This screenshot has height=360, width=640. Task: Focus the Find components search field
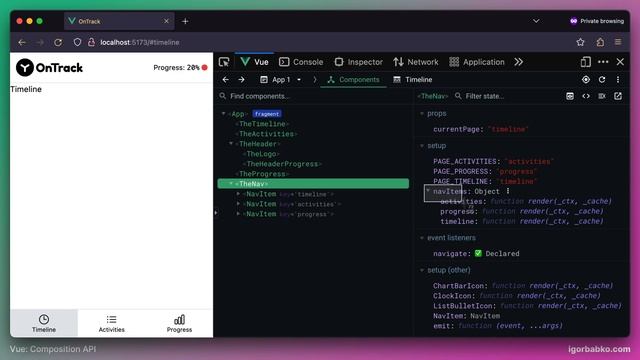point(314,96)
